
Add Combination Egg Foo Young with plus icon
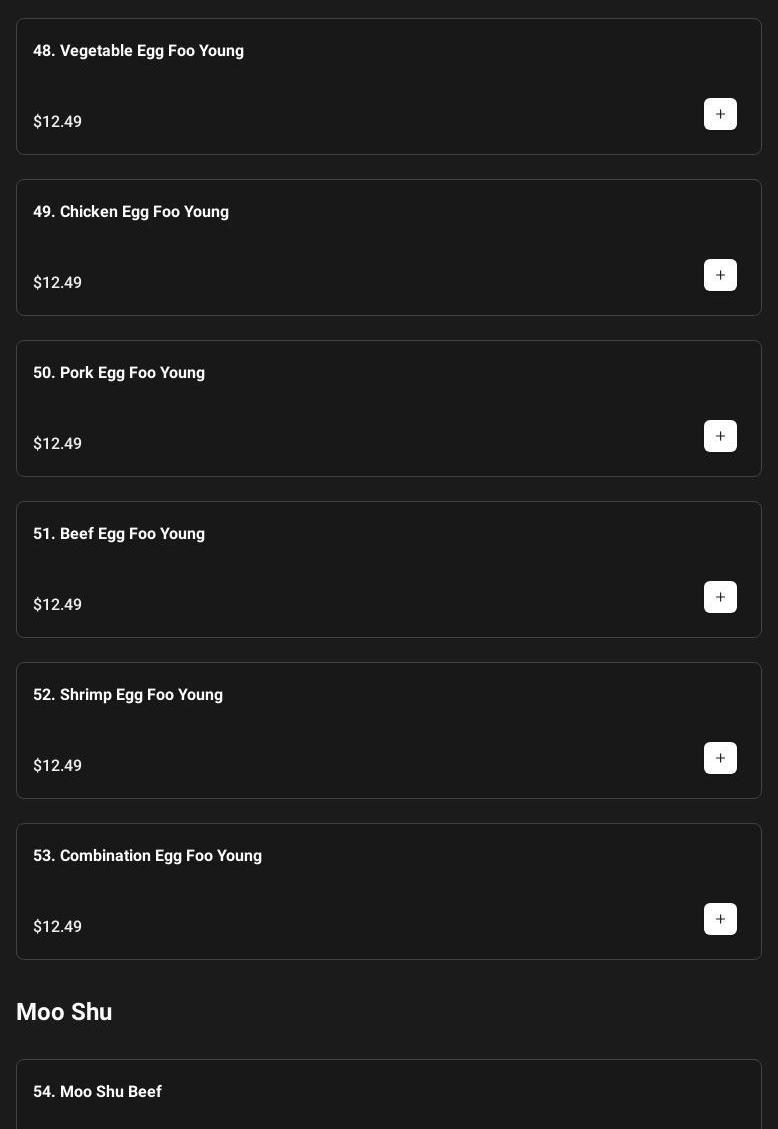click(x=720, y=919)
